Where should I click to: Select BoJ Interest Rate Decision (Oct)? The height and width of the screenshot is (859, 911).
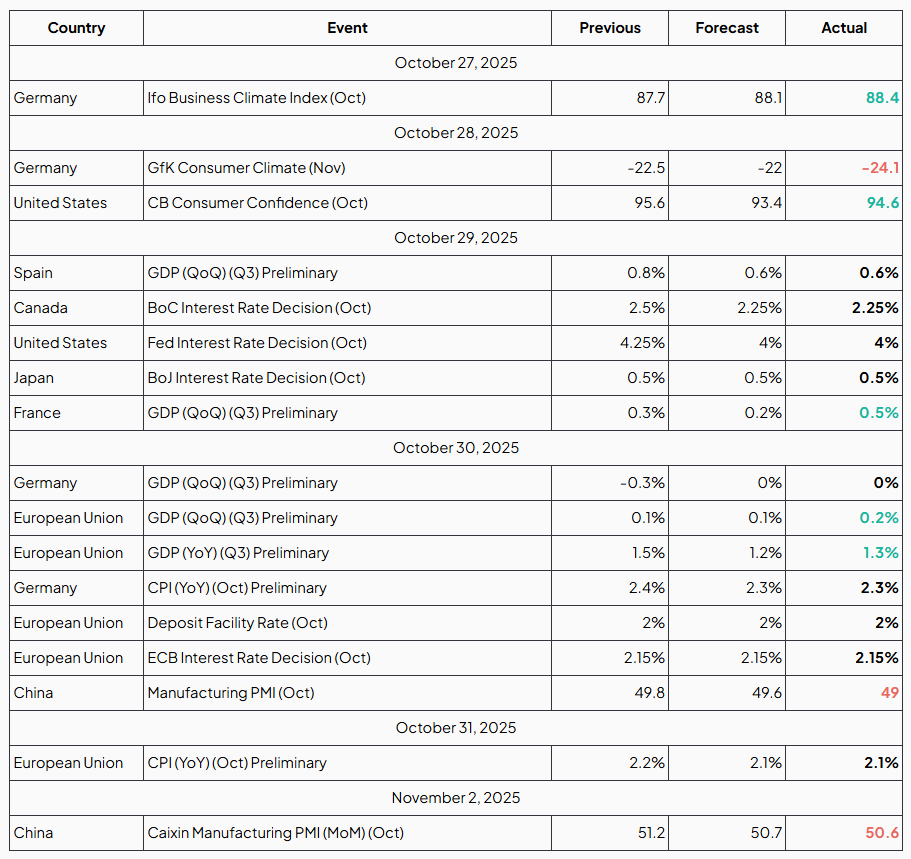256,378
